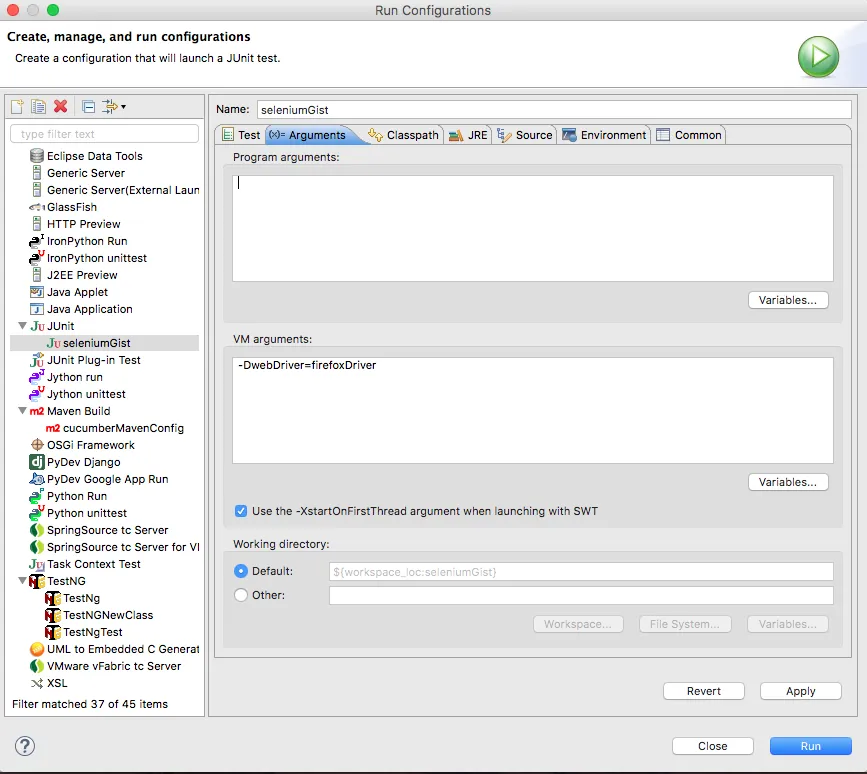867x774 pixels.
Task: Click the OSGi Framework icon
Action: (36, 445)
